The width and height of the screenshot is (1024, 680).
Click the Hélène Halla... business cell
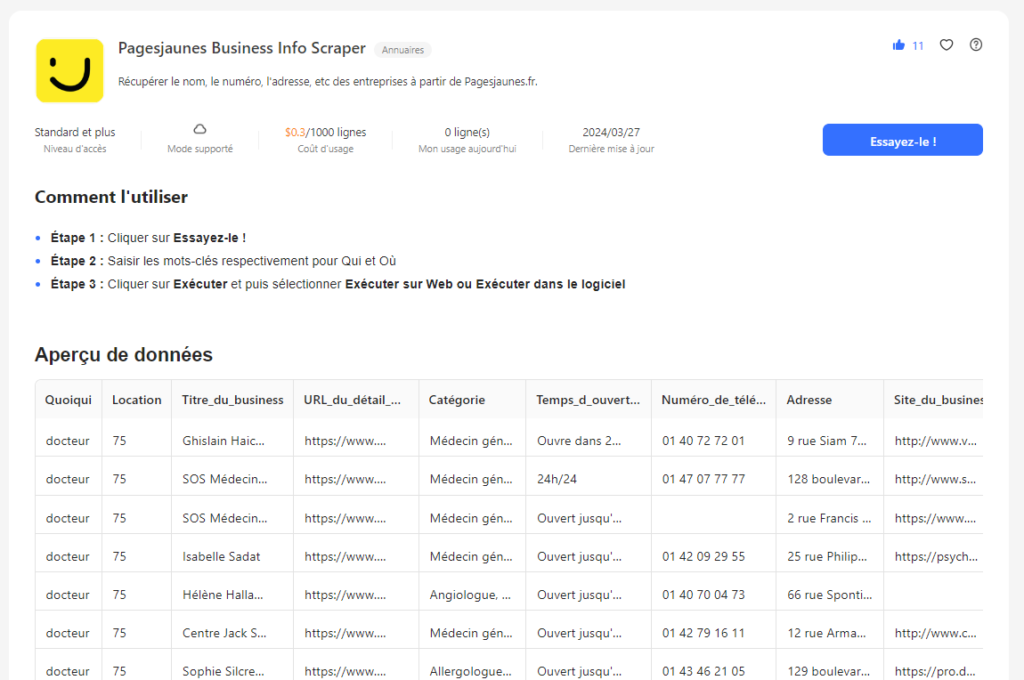point(232,595)
